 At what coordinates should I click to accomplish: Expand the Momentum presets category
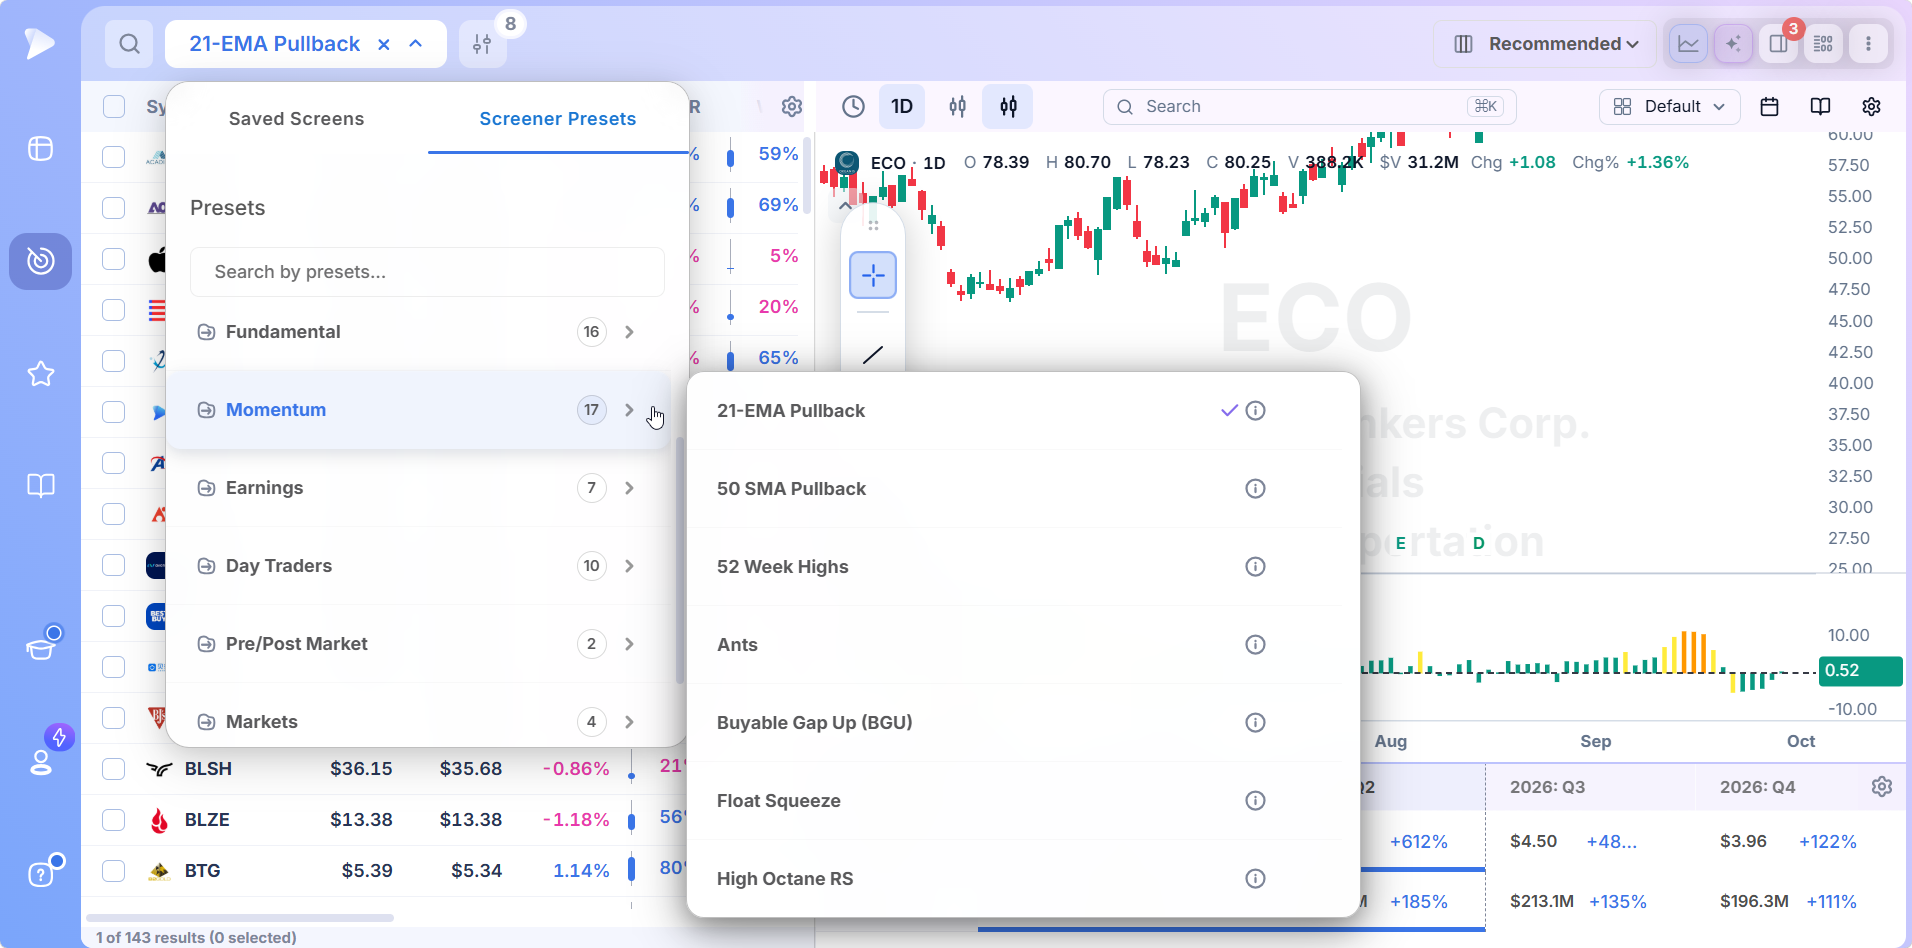(x=418, y=410)
